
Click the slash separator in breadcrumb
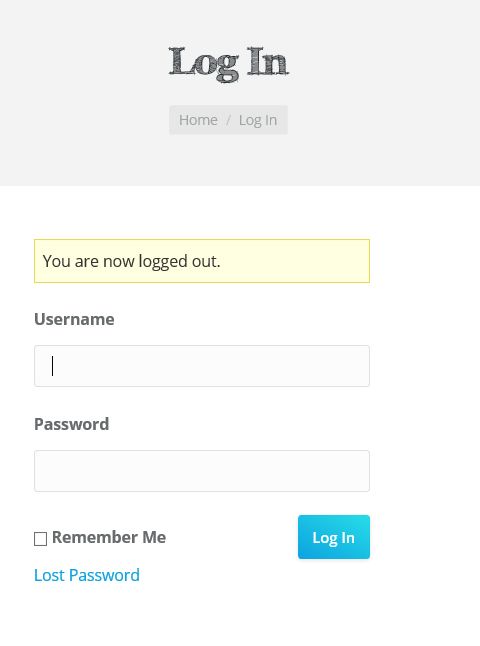coord(228,120)
